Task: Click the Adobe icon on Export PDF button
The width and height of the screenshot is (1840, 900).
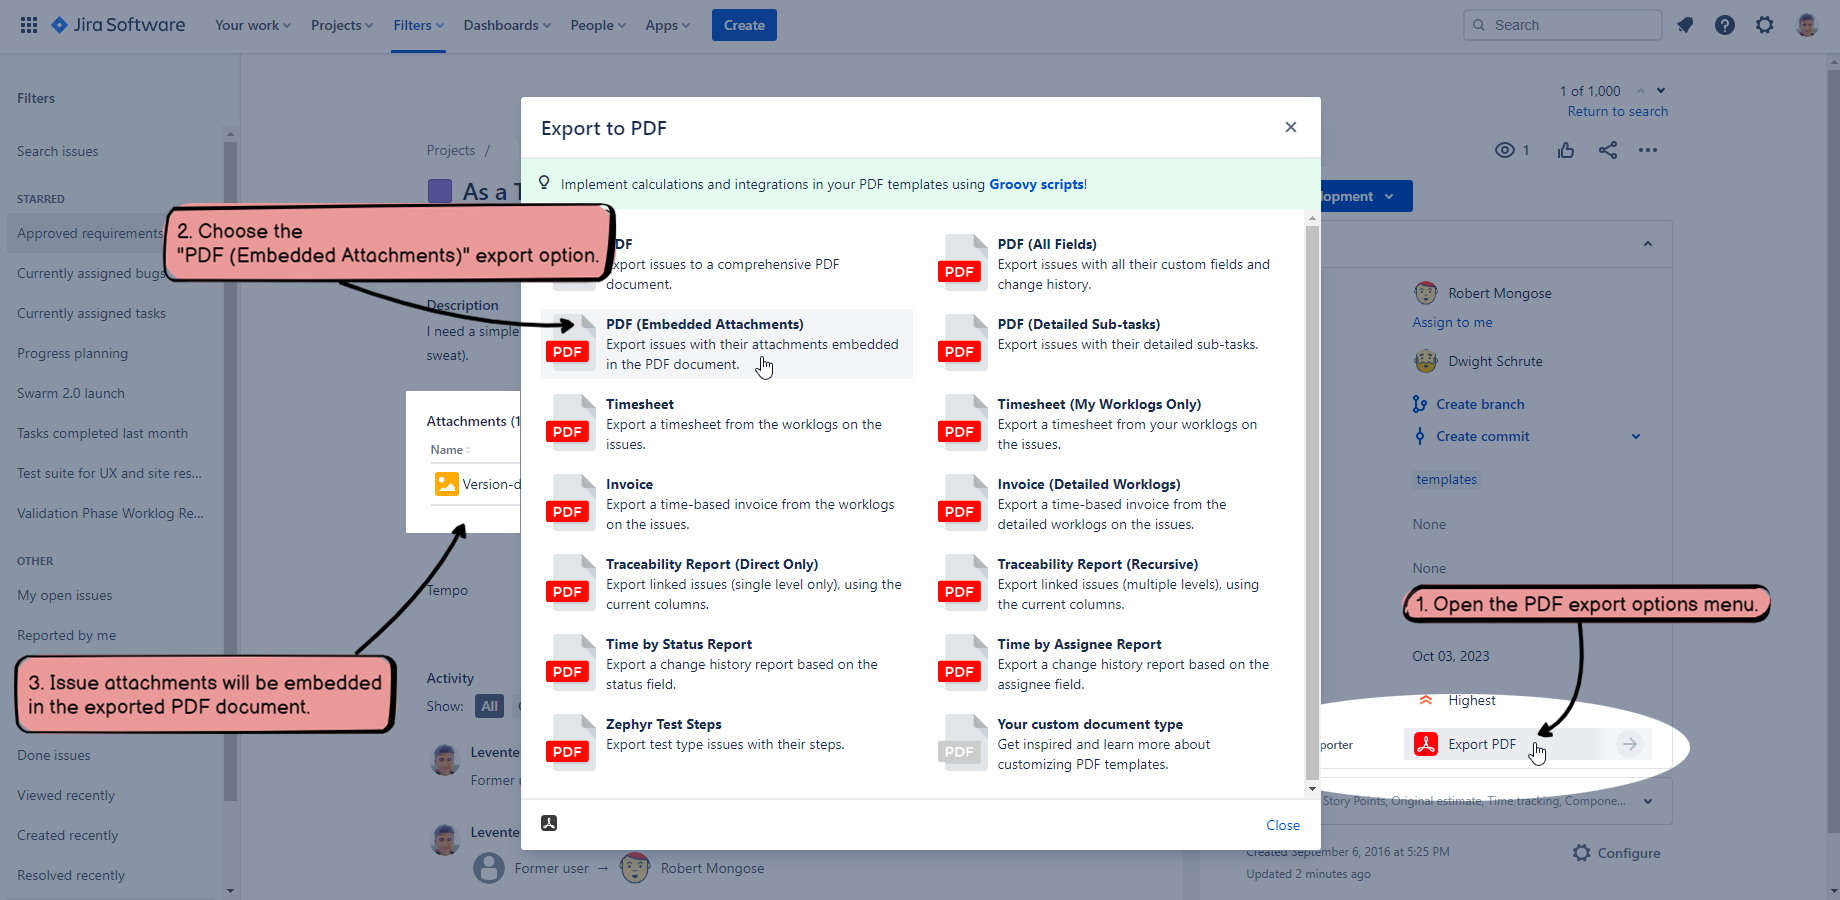Action: click(x=1424, y=744)
